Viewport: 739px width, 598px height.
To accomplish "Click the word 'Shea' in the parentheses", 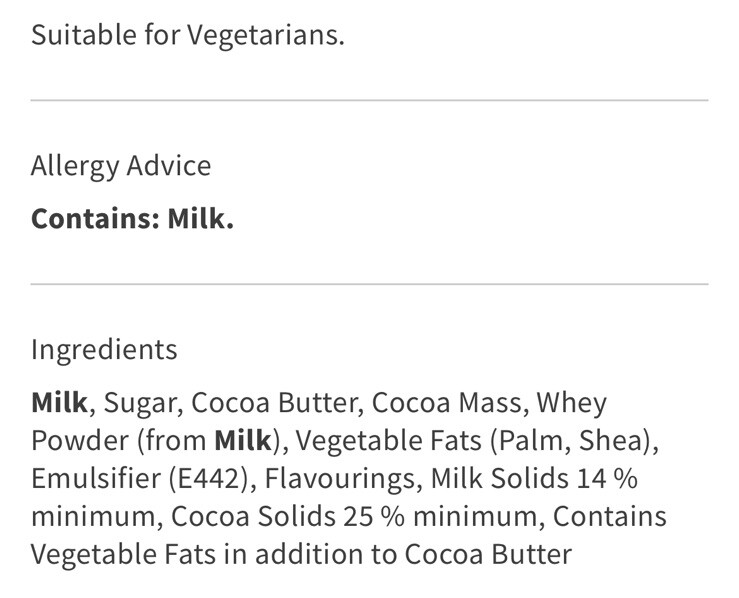I will tap(611, 441).
